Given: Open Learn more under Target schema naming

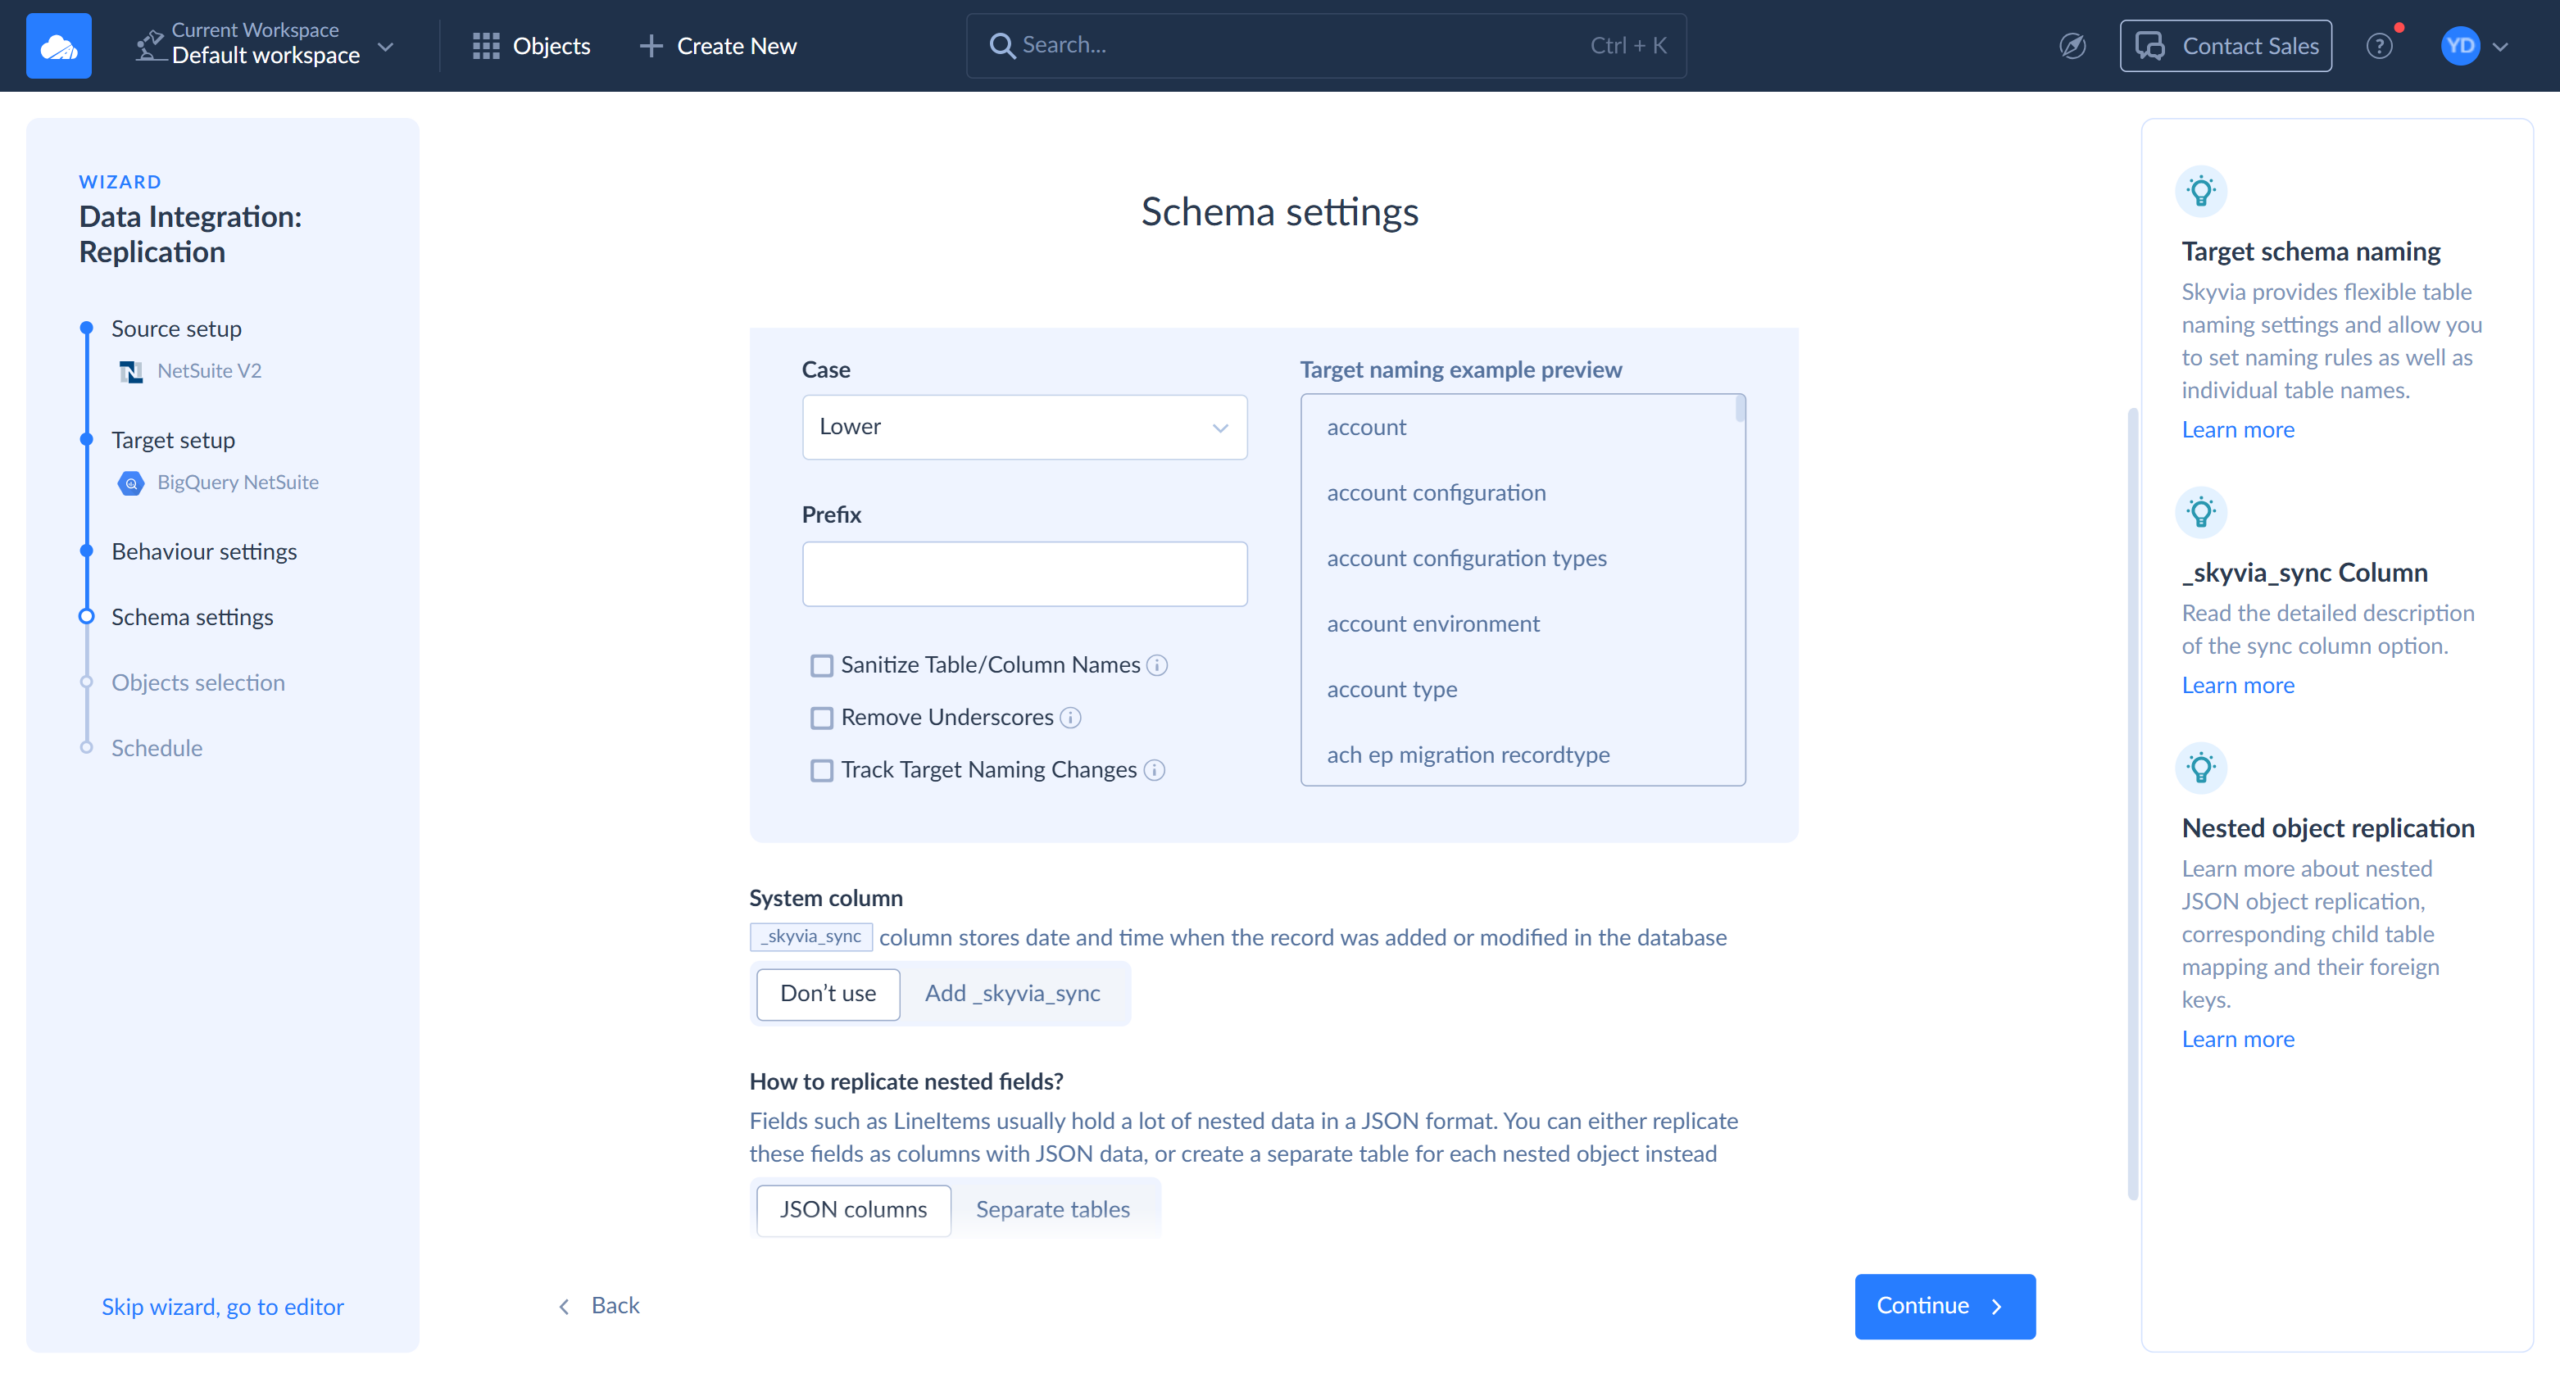Looking at the screenshot, I should (2238, 430).
